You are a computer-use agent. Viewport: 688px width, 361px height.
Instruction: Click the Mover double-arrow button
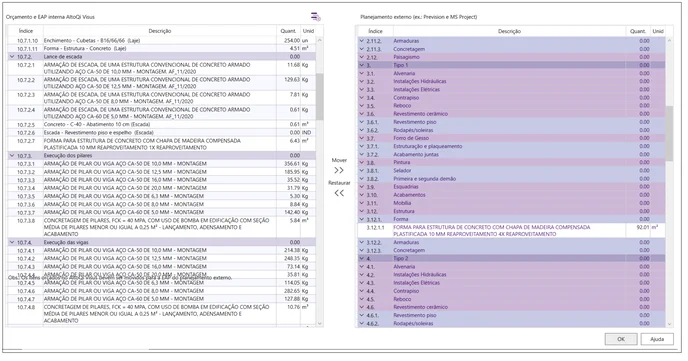[339, 170]
